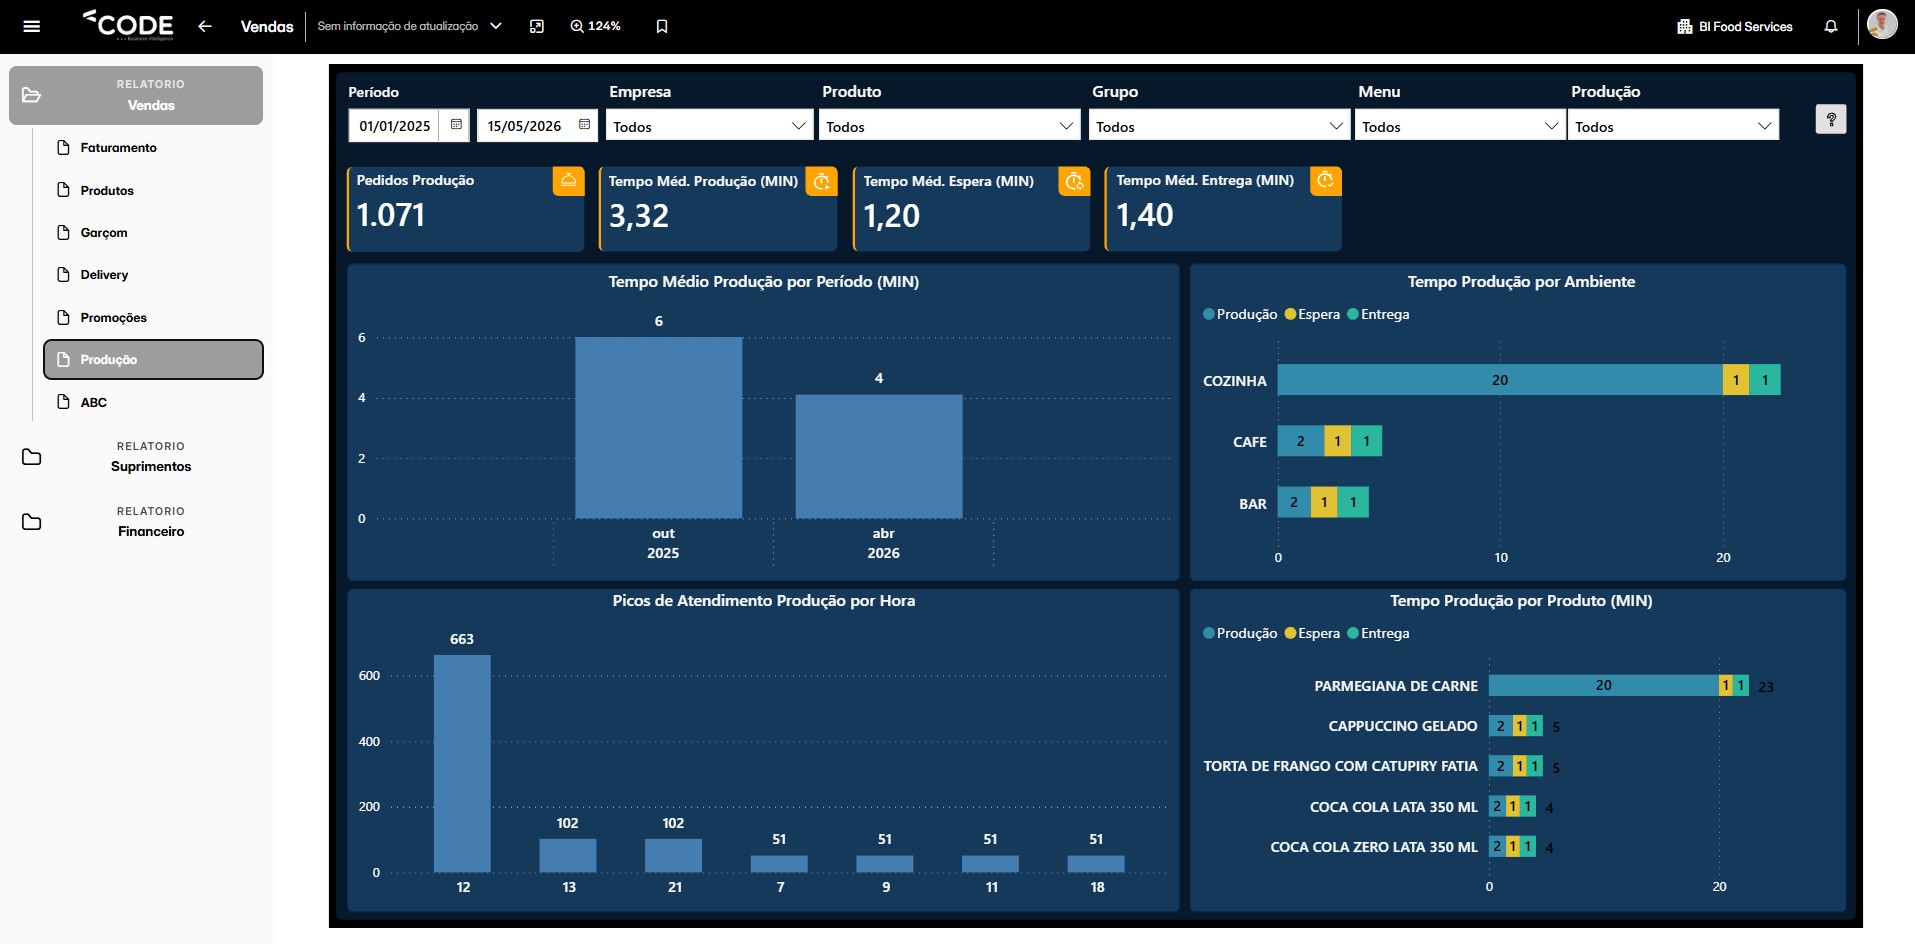Click the bookmark icon in top bar
This screenshot has height=944, width=1915.
pyautogui.click(x=662, y=27)
